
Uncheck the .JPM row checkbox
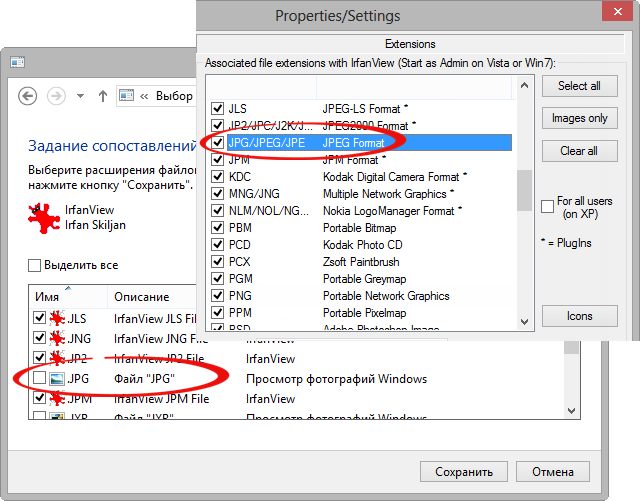(39, 397)
